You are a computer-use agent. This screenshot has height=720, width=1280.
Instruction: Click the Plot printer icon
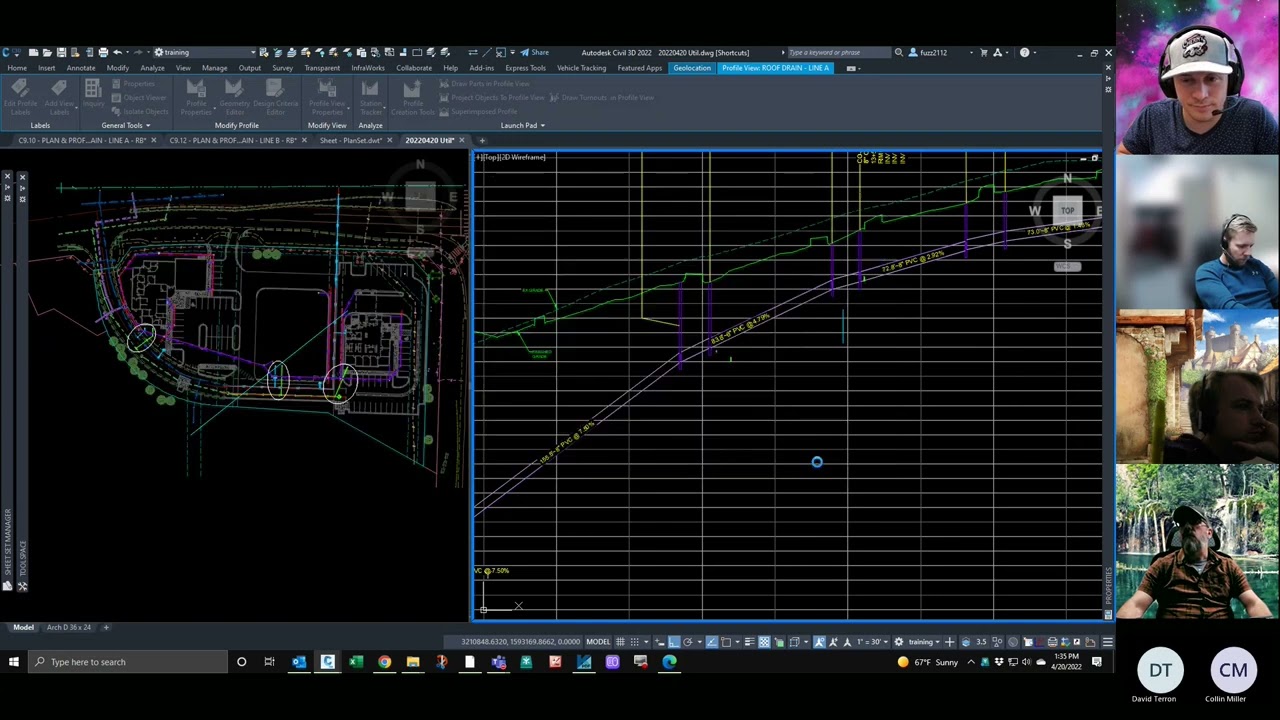pyautogui.click(x=103, y=52)
